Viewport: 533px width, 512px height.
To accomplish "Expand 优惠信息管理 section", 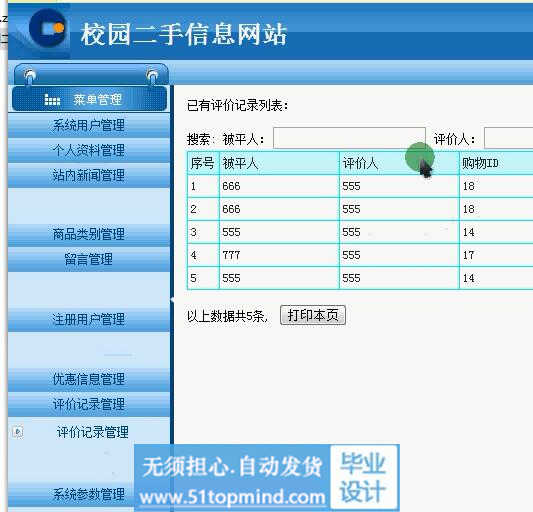I will pyautogui.click(x=89, y=379).
